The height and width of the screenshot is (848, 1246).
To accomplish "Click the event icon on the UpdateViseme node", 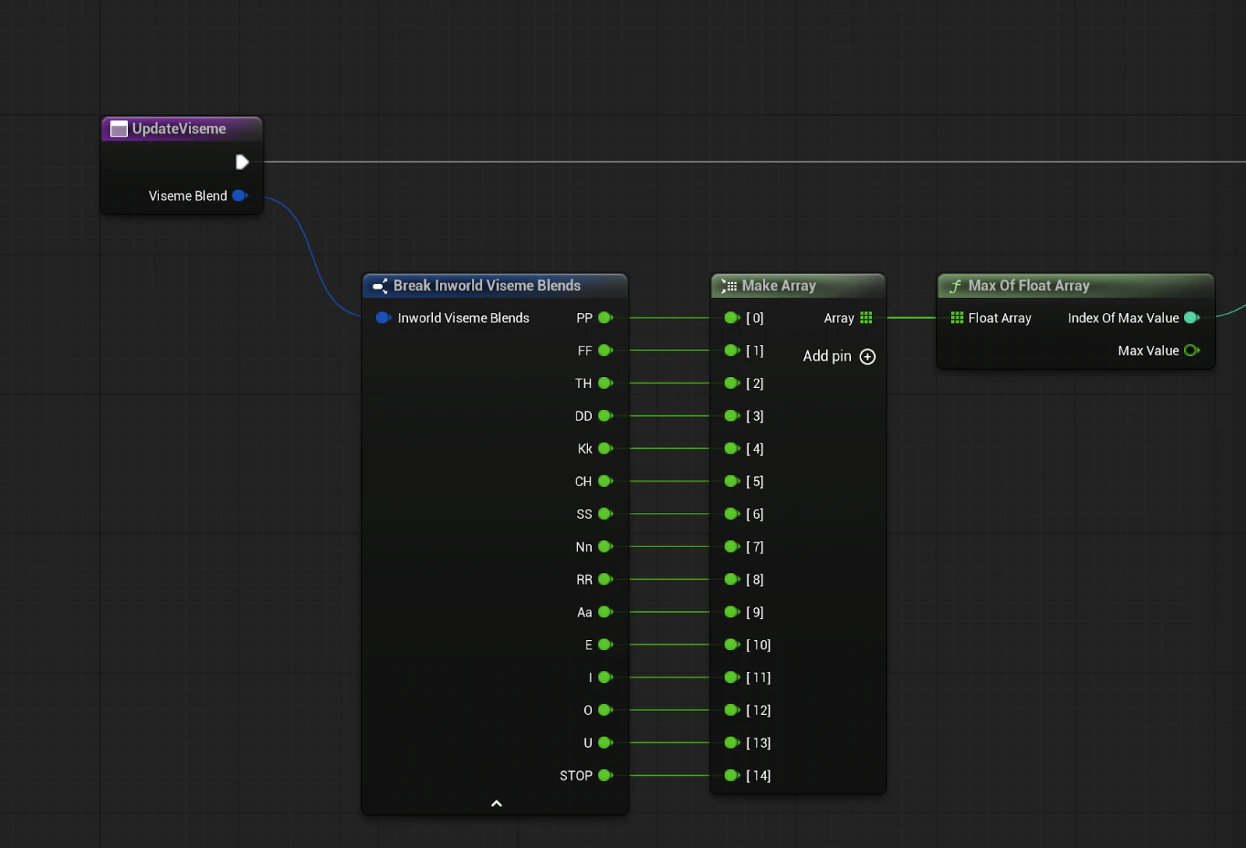I will tap(118, 128).
